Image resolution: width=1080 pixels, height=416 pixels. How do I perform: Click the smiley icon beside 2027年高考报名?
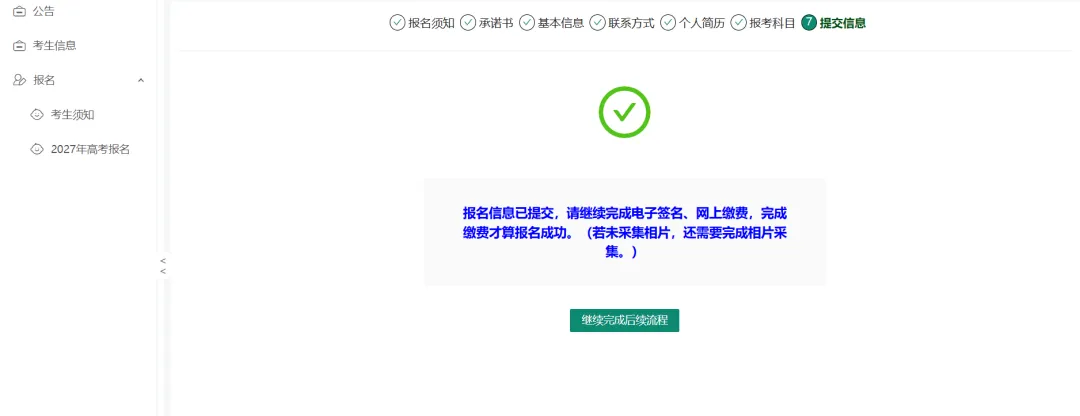point(37,149)
